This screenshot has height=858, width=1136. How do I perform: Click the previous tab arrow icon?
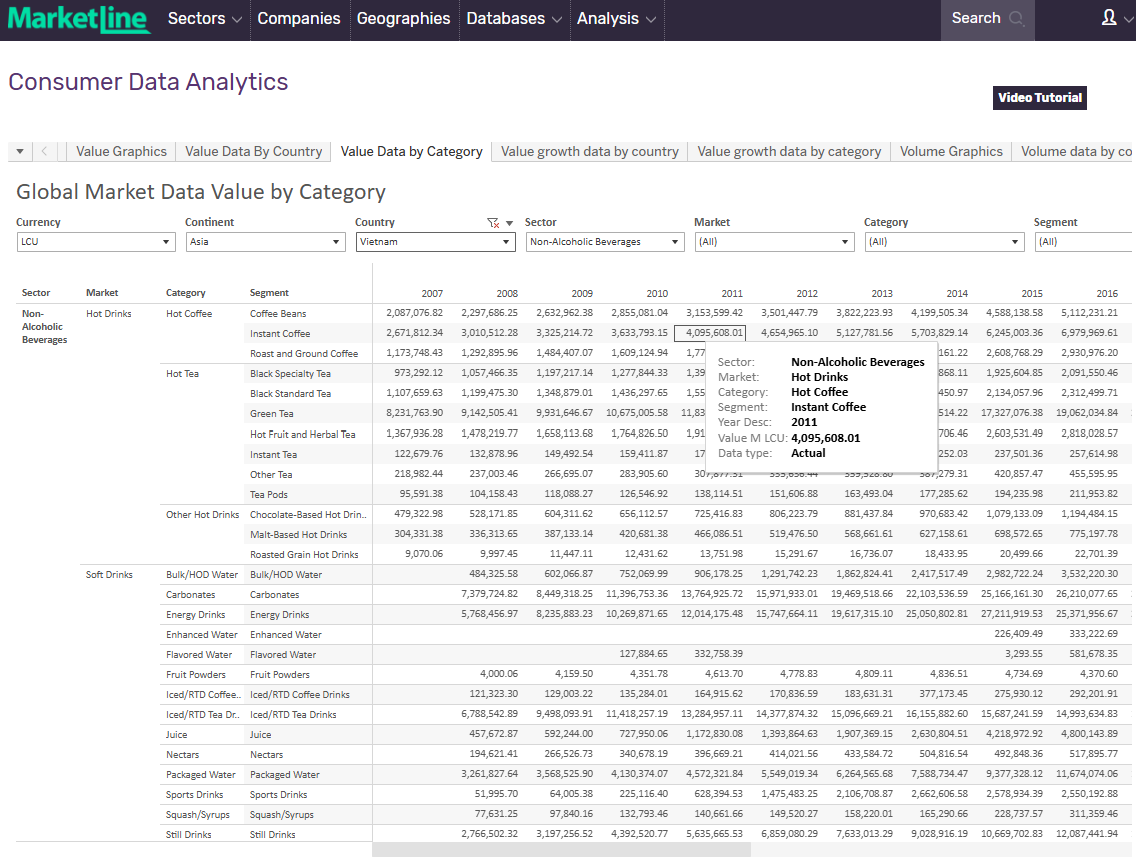46,151
